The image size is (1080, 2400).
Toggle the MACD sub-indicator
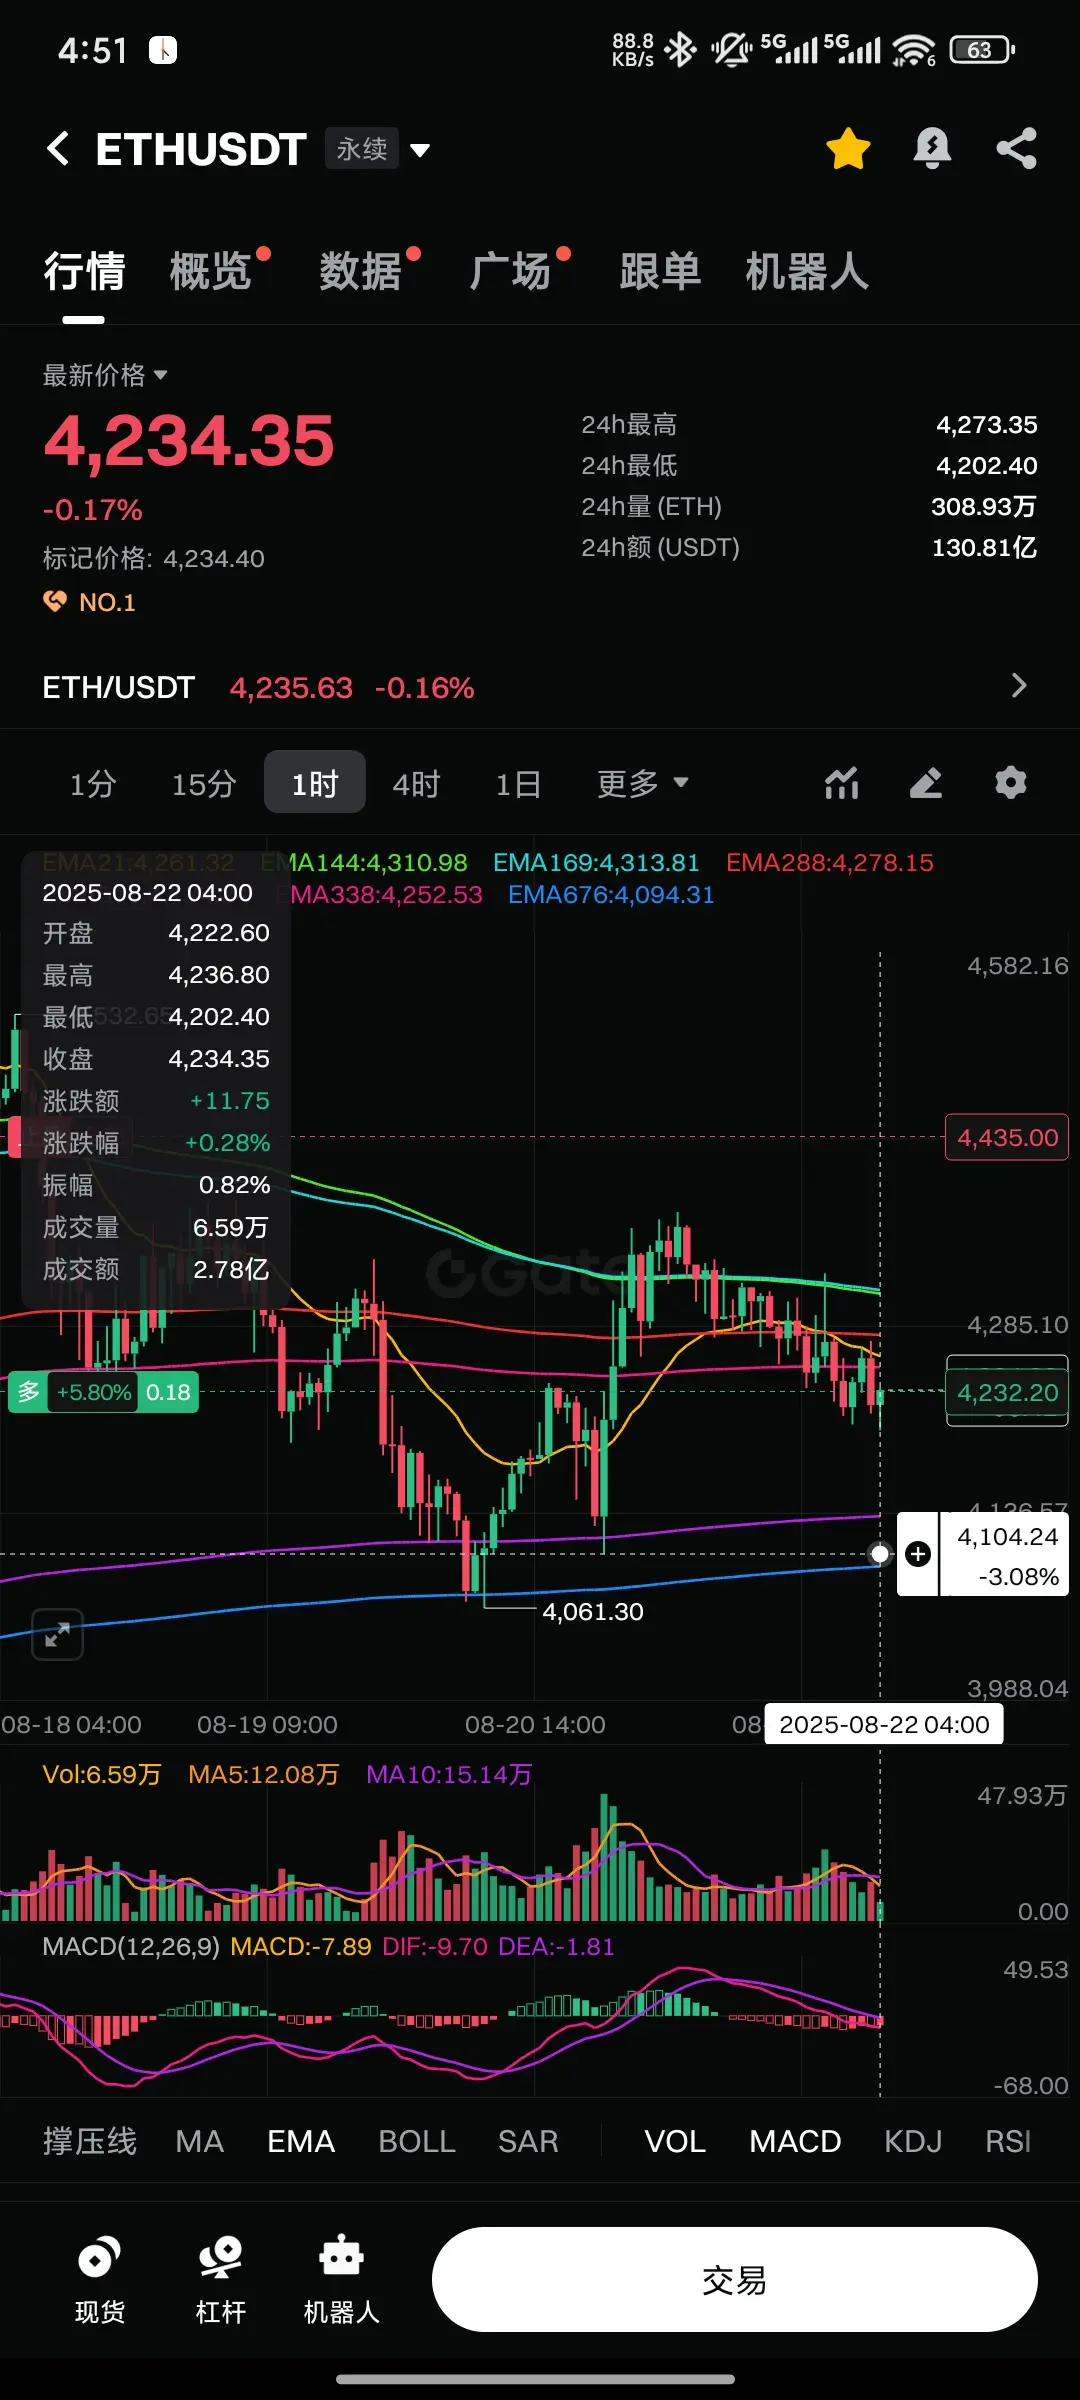tap(795, 2141)
